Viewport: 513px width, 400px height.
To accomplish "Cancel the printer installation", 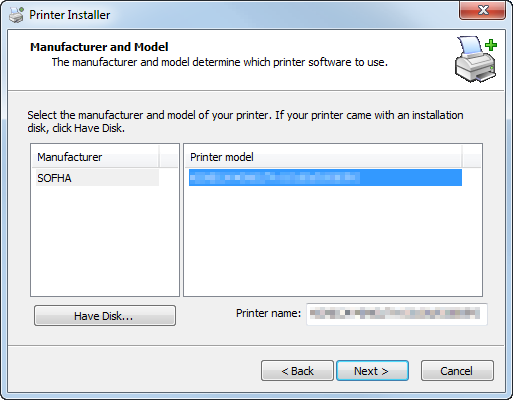I will pos(457,371).
